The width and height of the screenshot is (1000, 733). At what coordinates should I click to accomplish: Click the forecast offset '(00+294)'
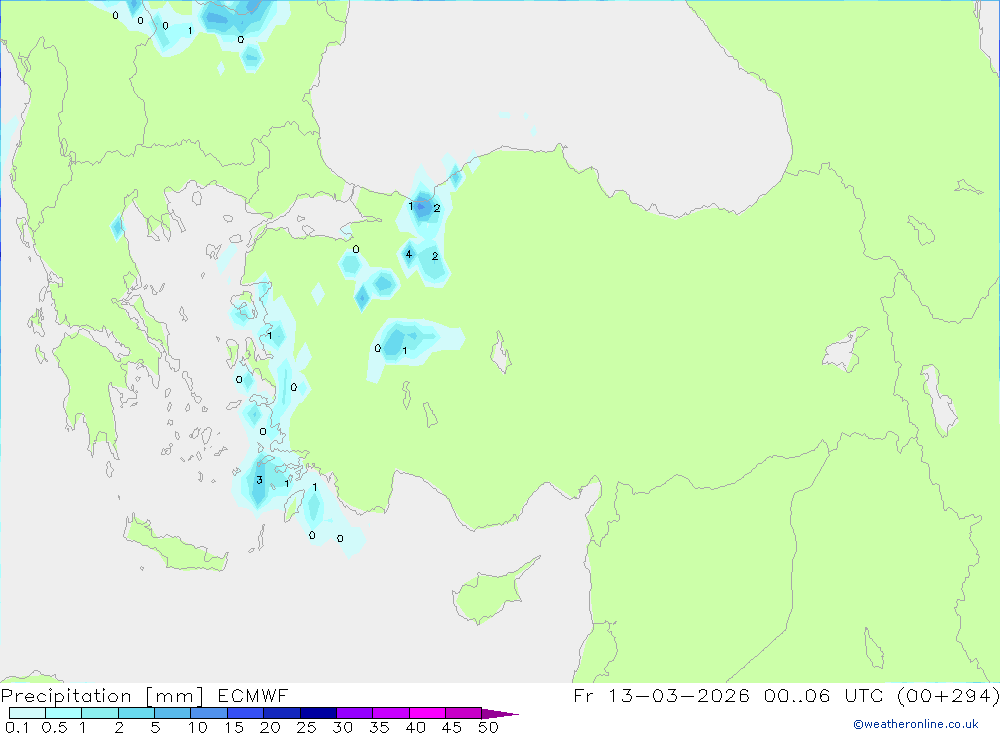pos(948,695)
